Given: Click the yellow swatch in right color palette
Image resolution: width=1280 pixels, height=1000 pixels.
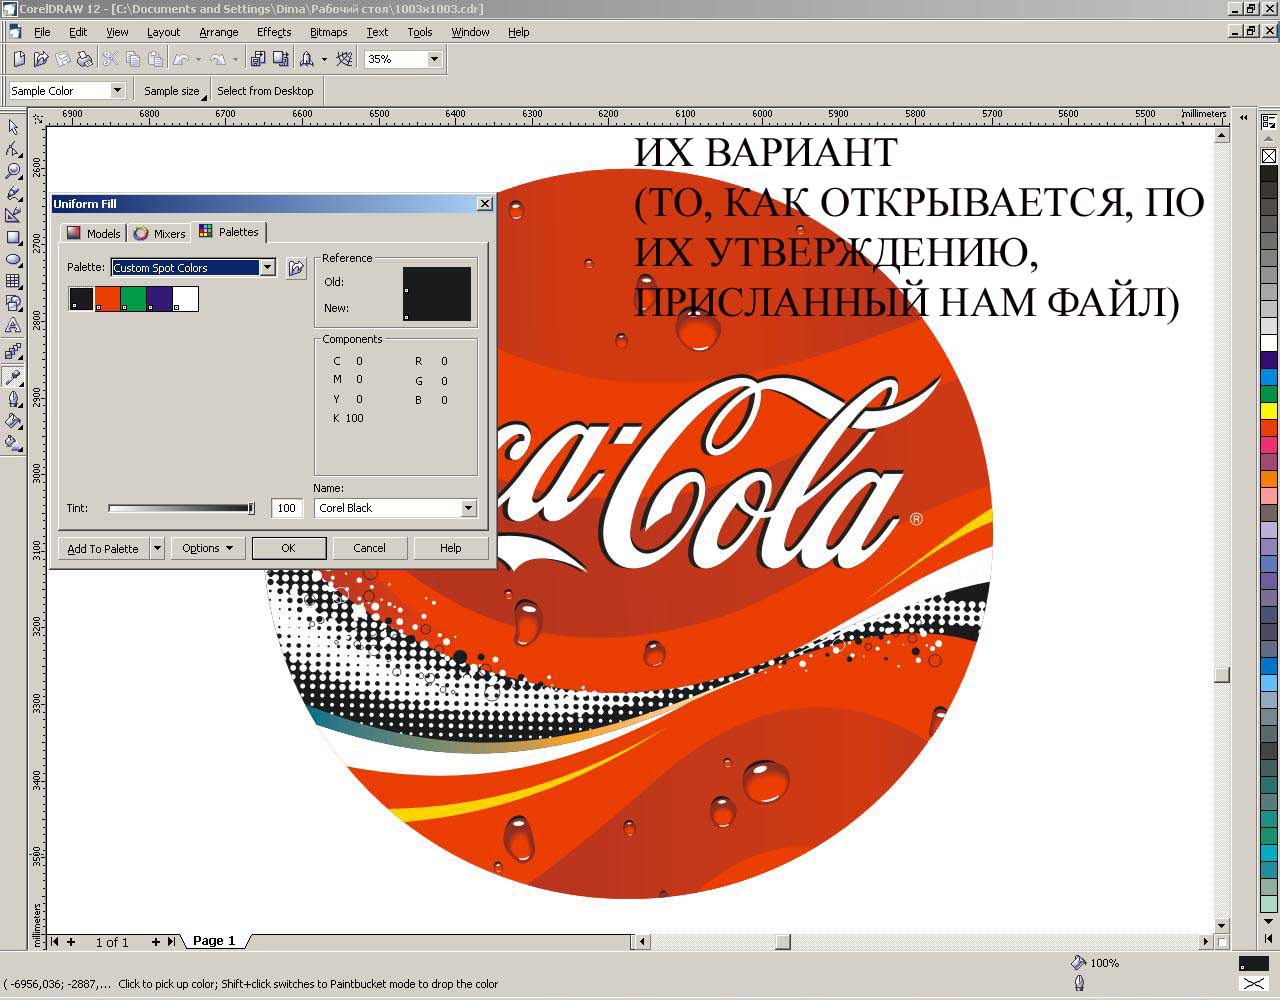Looking at the screenshot, I should coord(1269,410).
